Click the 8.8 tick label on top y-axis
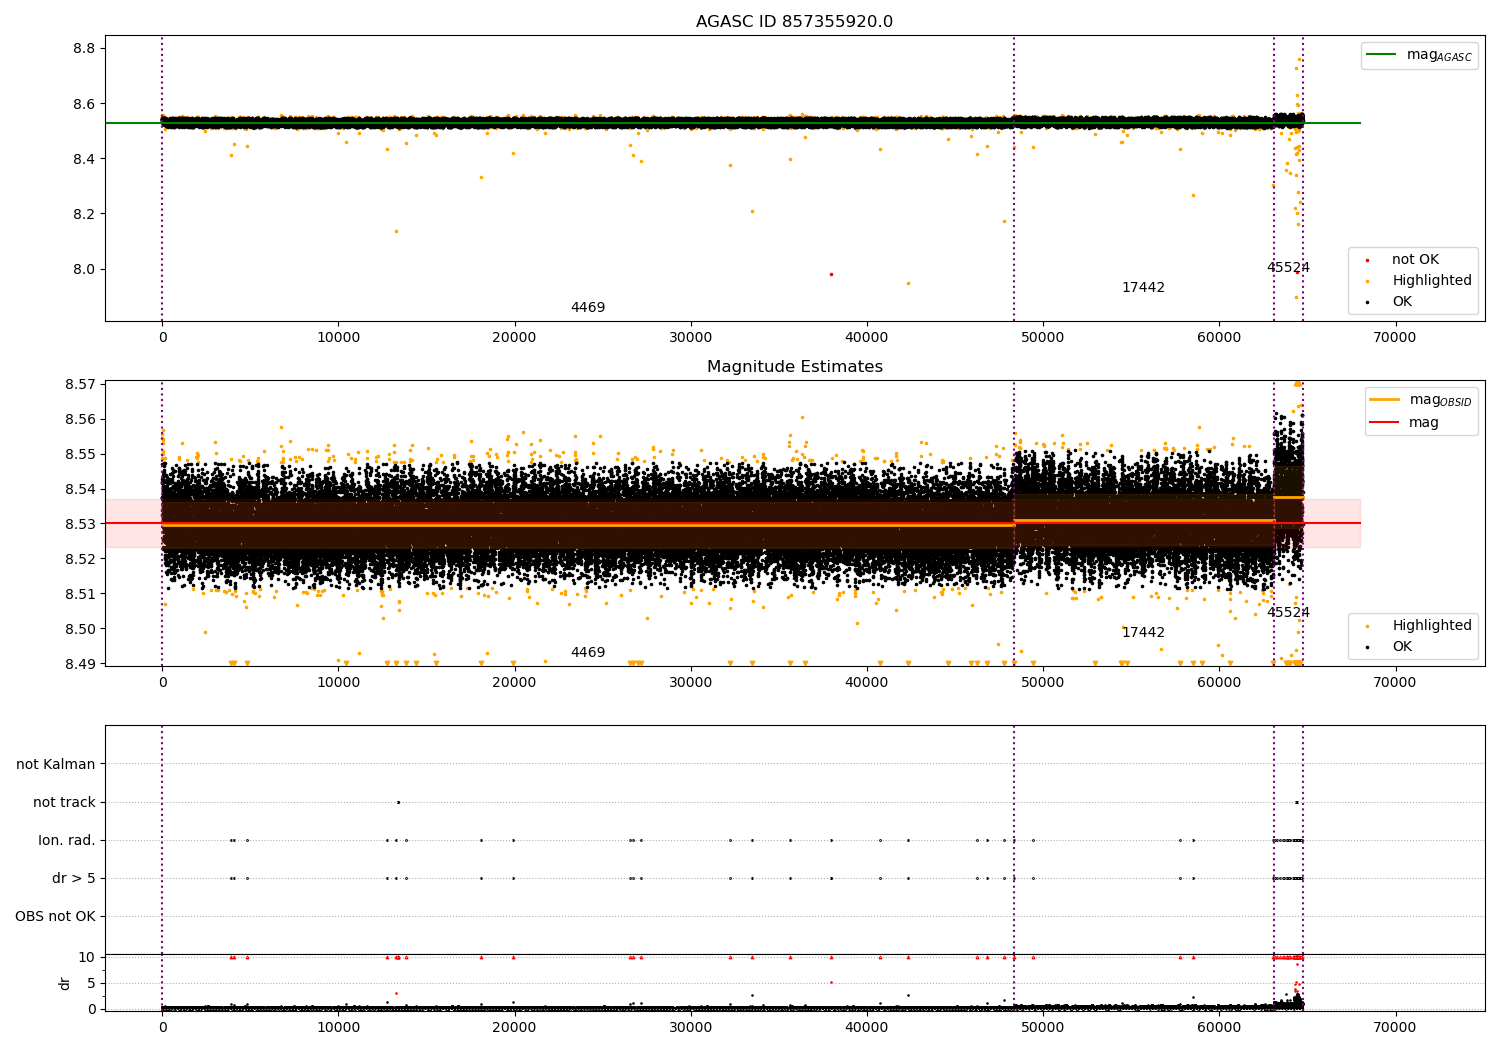The height and width of the screenshot is (1050, 1500). 84,49
